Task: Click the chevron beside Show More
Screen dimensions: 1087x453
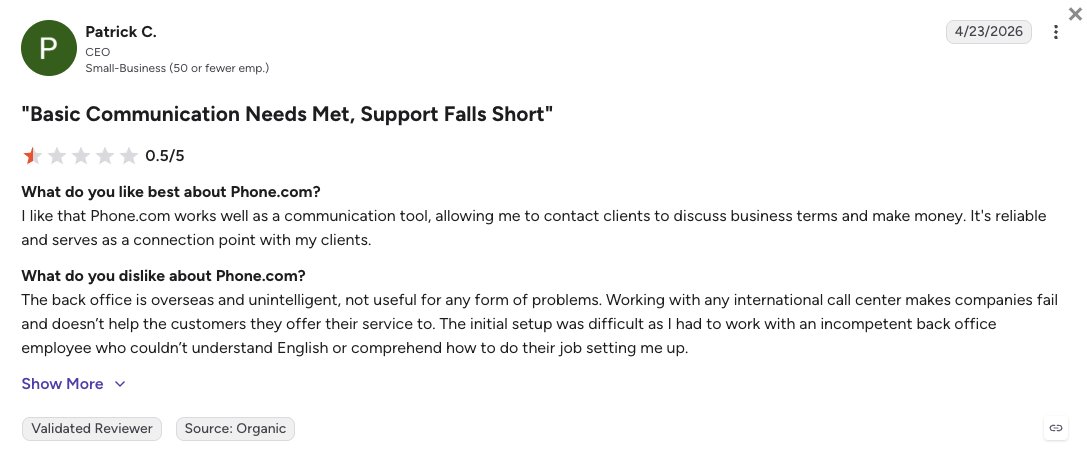Action: coord(120,384)
